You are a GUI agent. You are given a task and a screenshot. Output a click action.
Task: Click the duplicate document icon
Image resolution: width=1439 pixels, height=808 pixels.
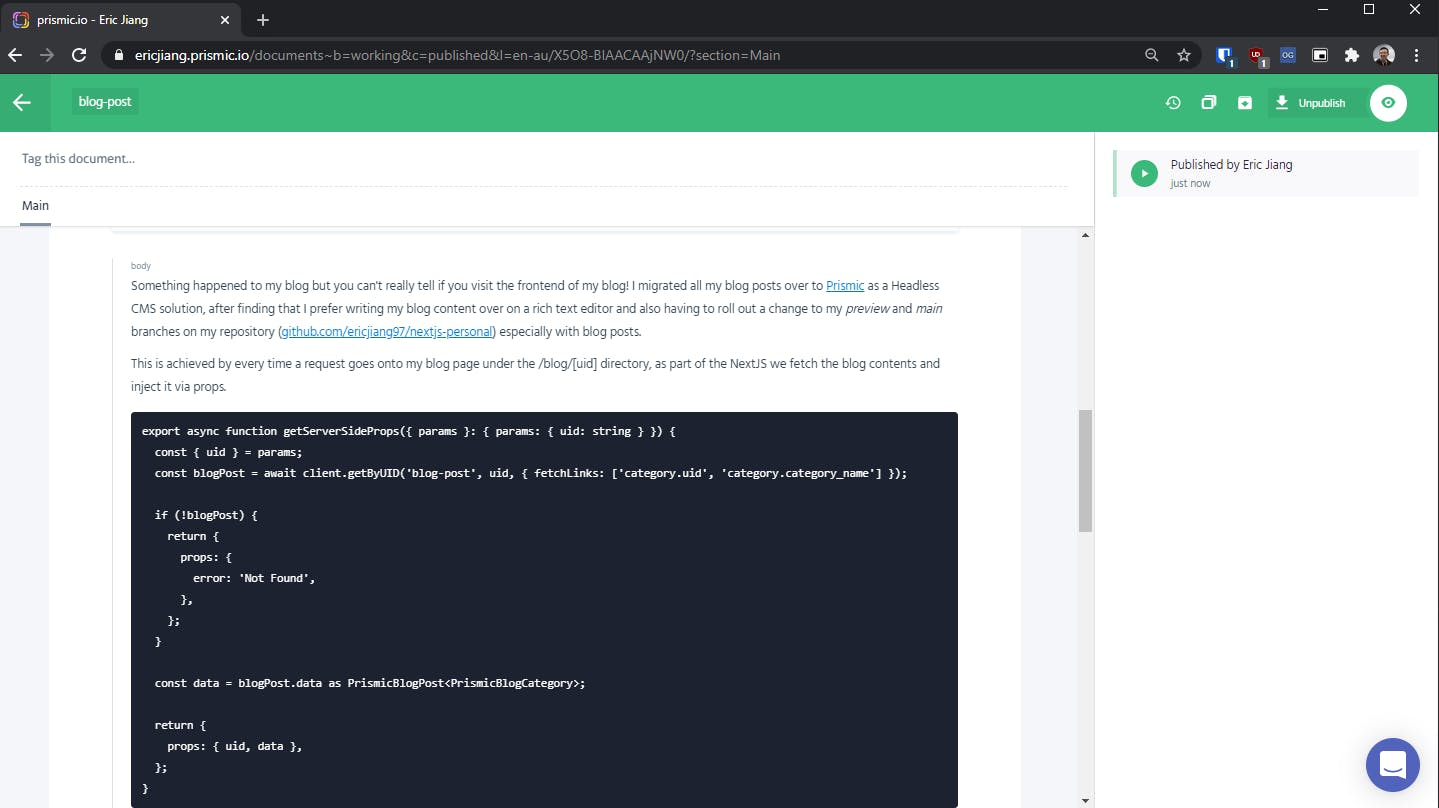1208,102
